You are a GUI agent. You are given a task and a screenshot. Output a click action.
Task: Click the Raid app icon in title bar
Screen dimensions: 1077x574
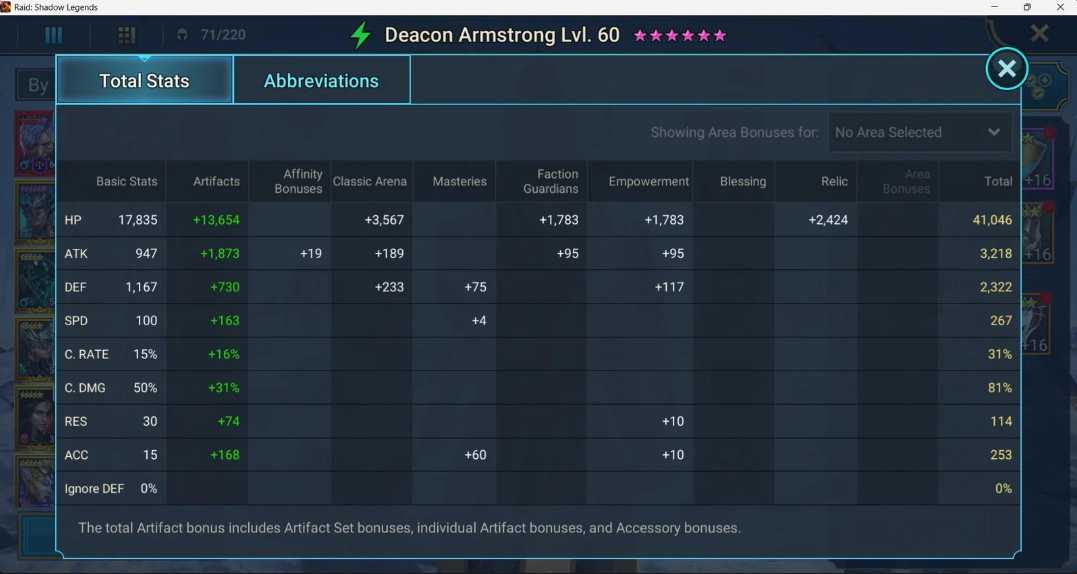tap(5, 7)
